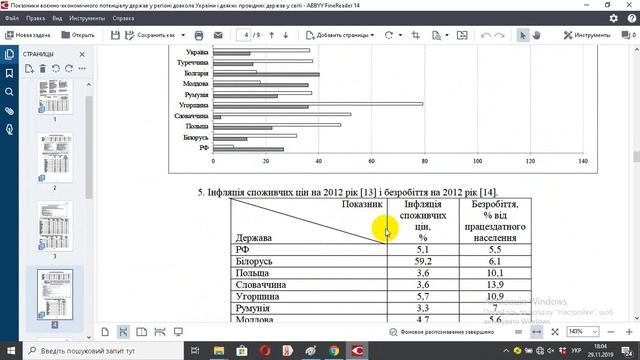Image resolution: width=640 pixels, height=360 pixels.
Task: Select page 4 thumbnail
Action: 55,294
